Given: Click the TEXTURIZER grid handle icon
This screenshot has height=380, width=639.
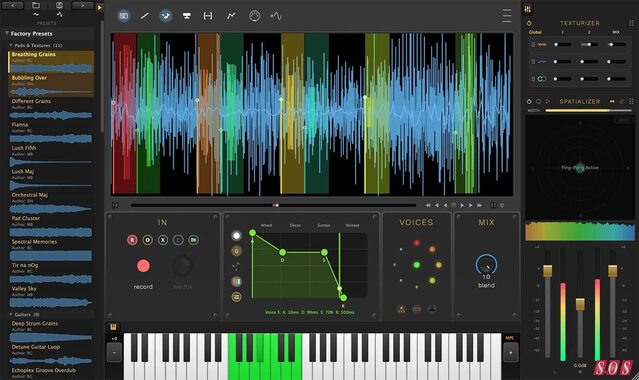Looking at the screenshot, I should (x=631, y=23).
